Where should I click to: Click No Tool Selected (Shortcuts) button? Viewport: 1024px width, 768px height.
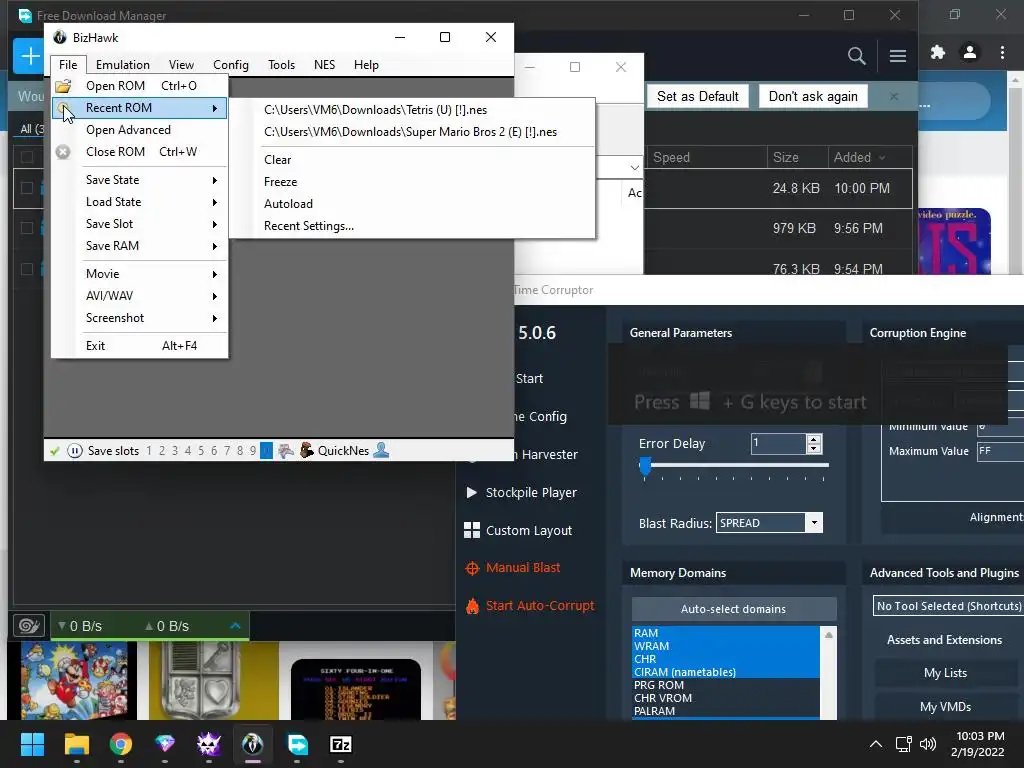948,606
